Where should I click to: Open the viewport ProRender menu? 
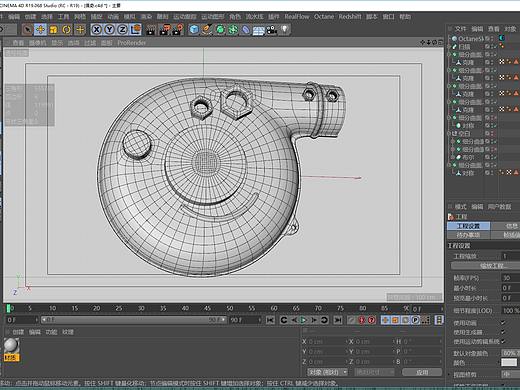pyautogui.click(x=131, y=43)
